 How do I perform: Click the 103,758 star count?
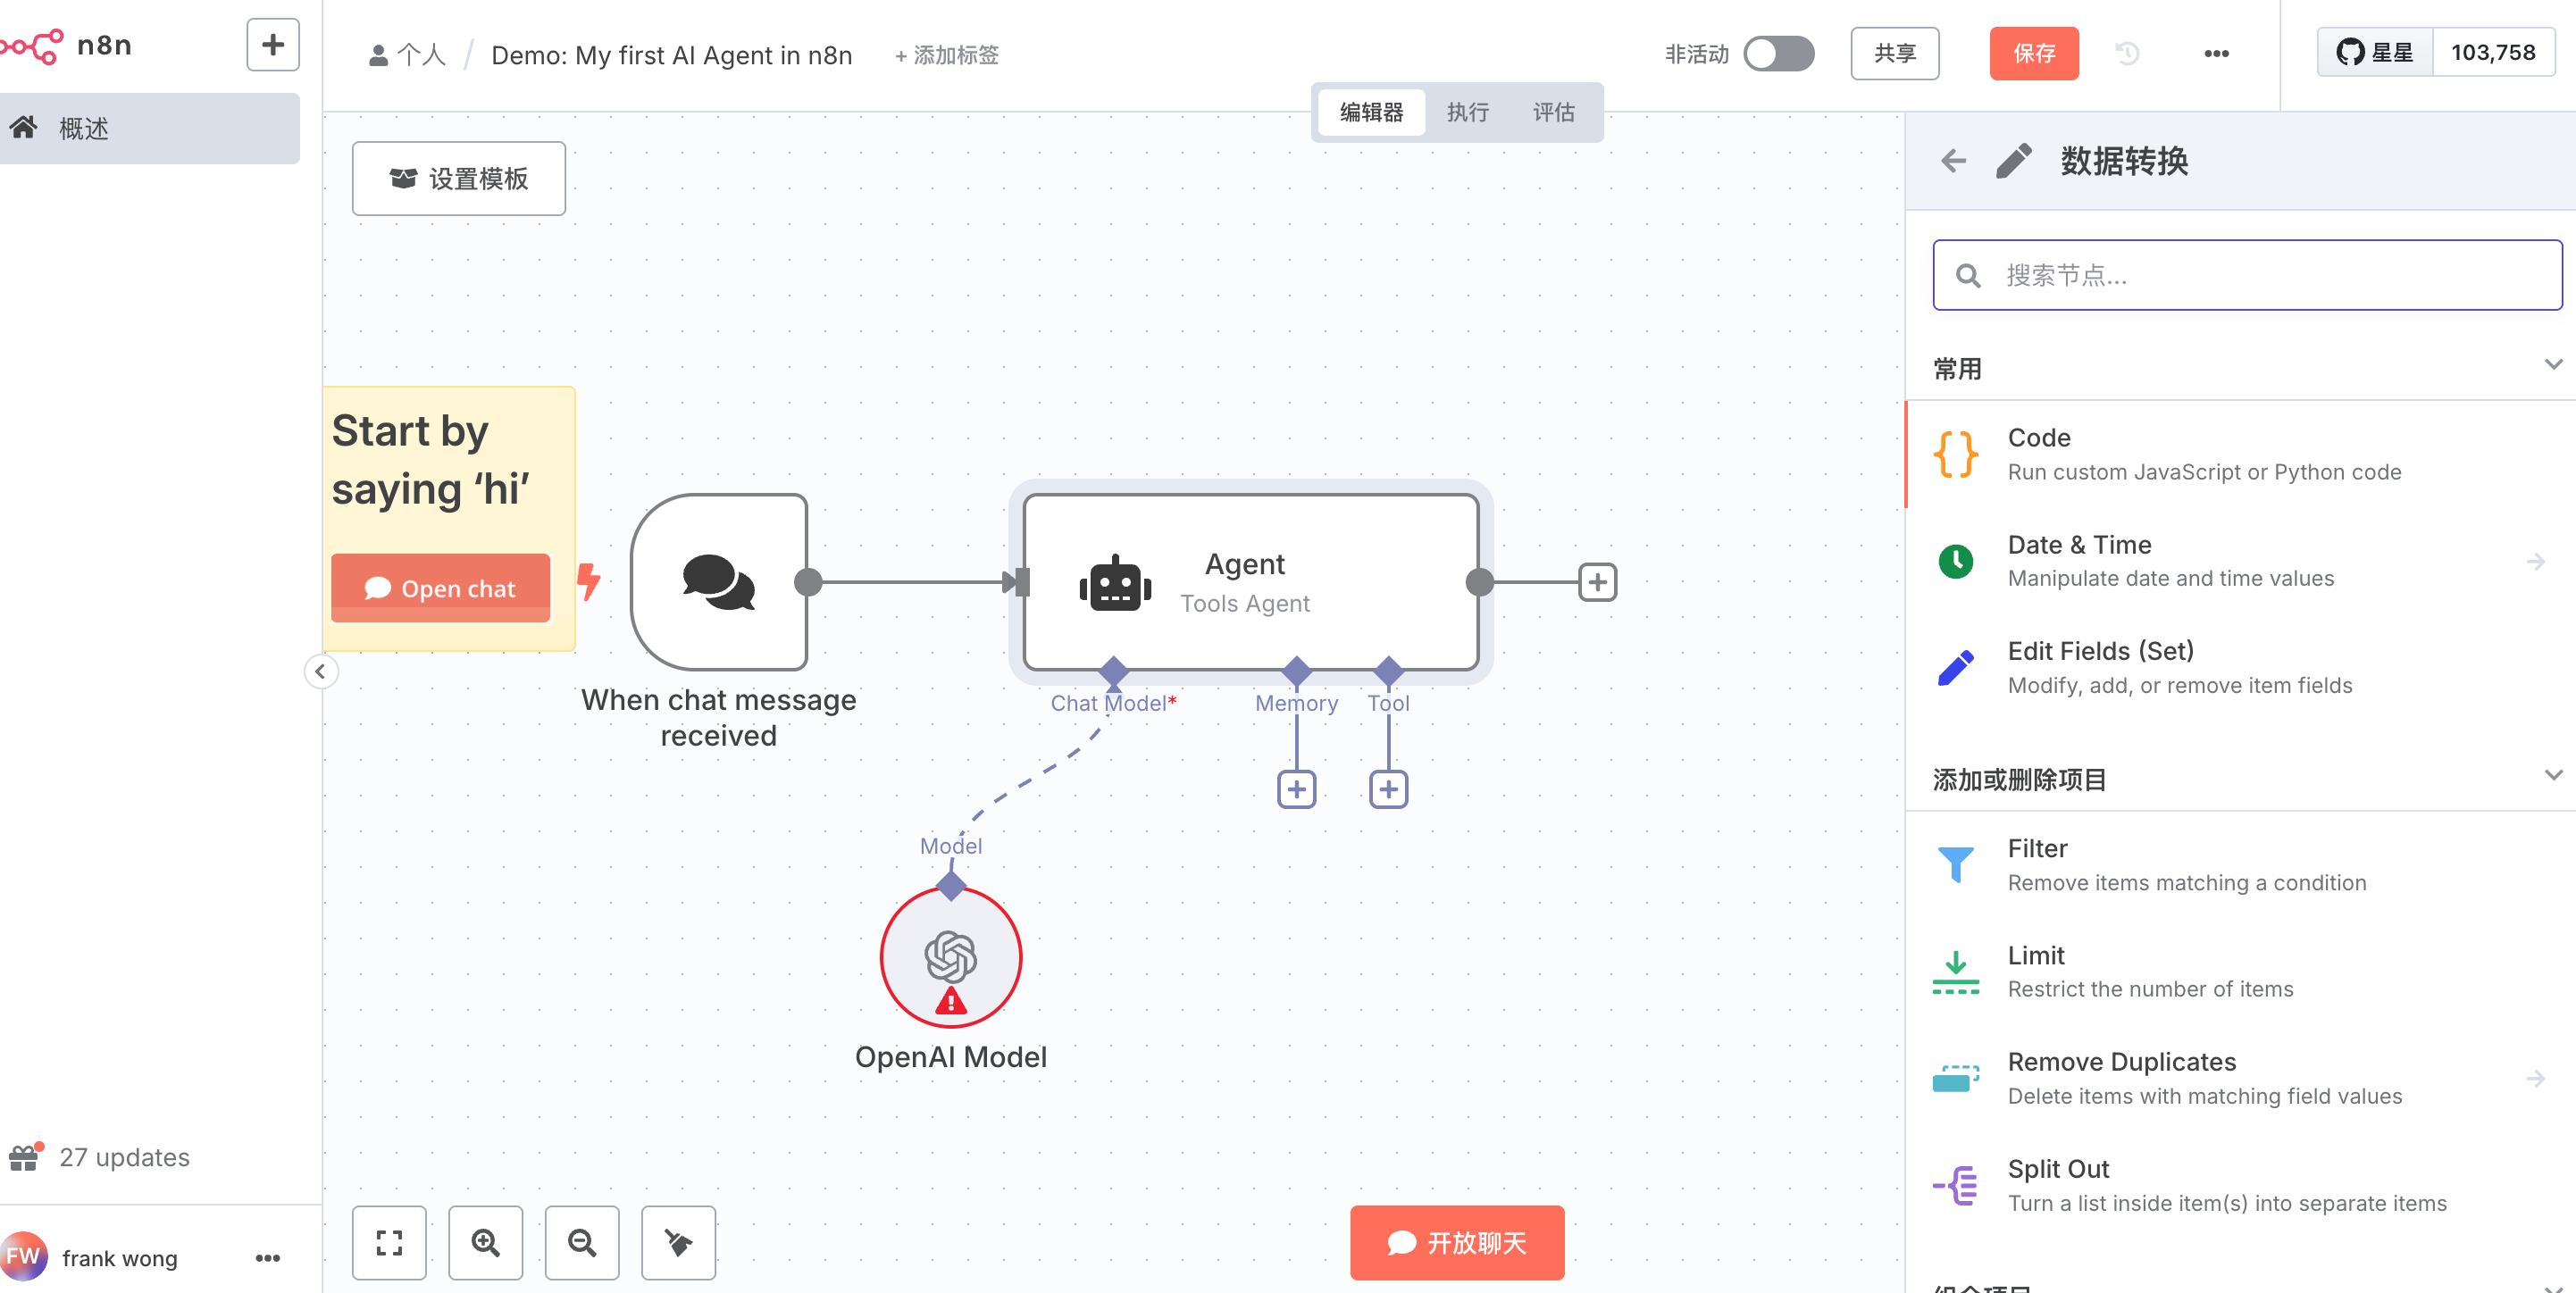click(x=2494, y=53)
